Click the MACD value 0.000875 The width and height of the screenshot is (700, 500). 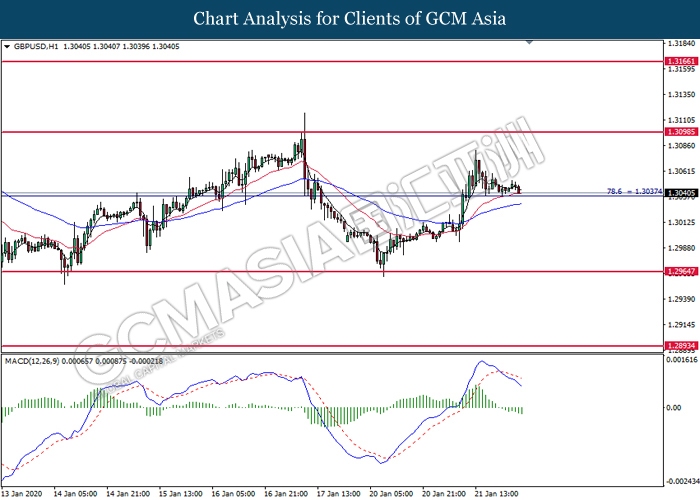(112, 361)
